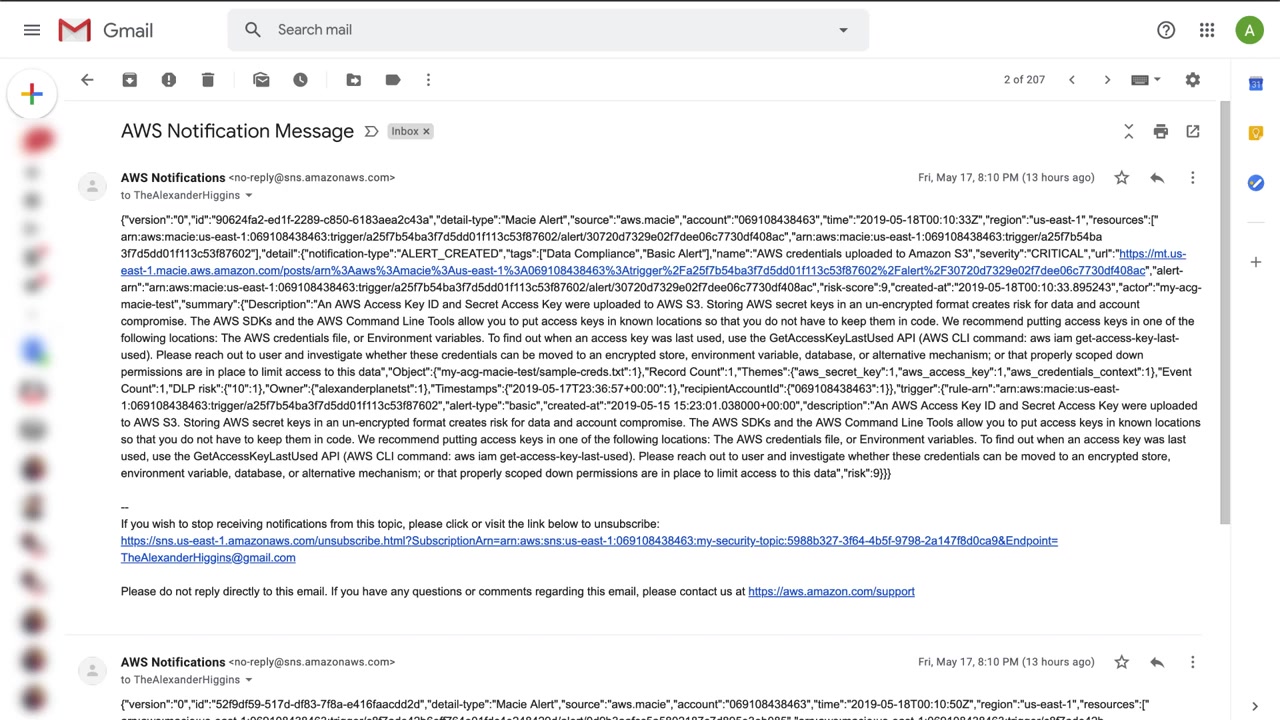Toggle the side panel with bottom chevron
1280x720 pixels.
(x=1255, y=706)
